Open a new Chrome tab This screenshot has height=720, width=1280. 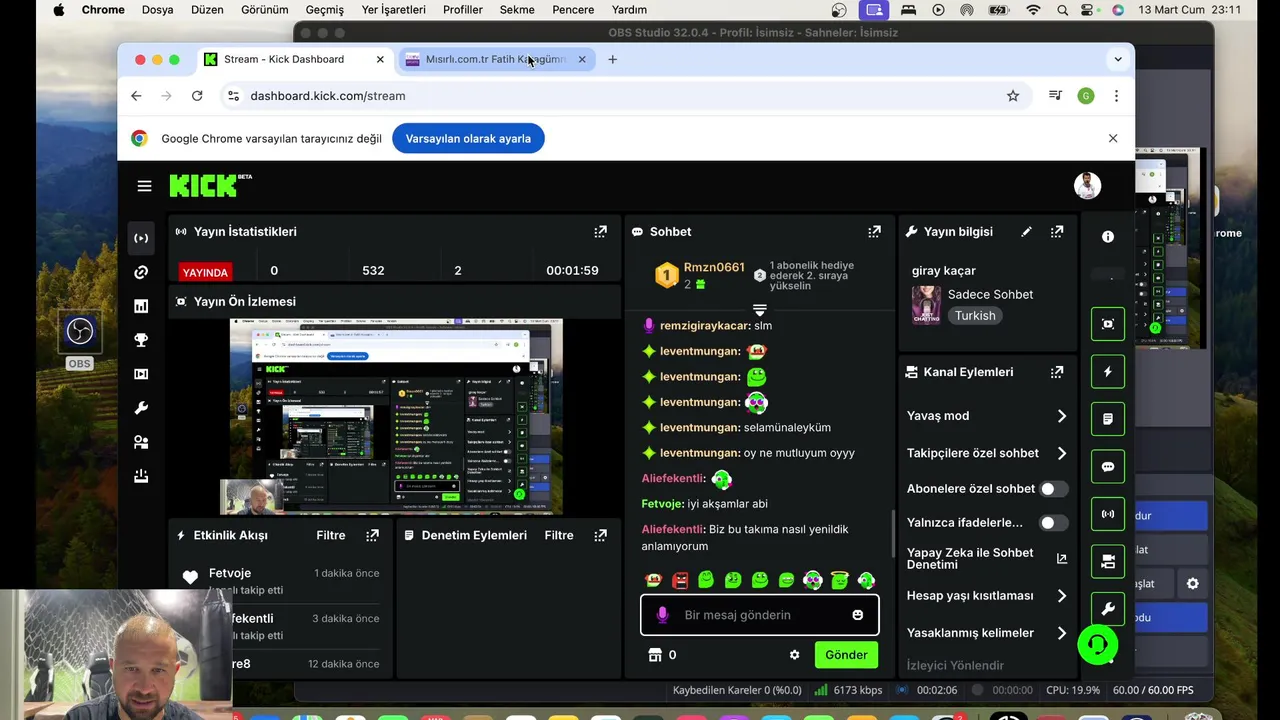pos(612,59)
